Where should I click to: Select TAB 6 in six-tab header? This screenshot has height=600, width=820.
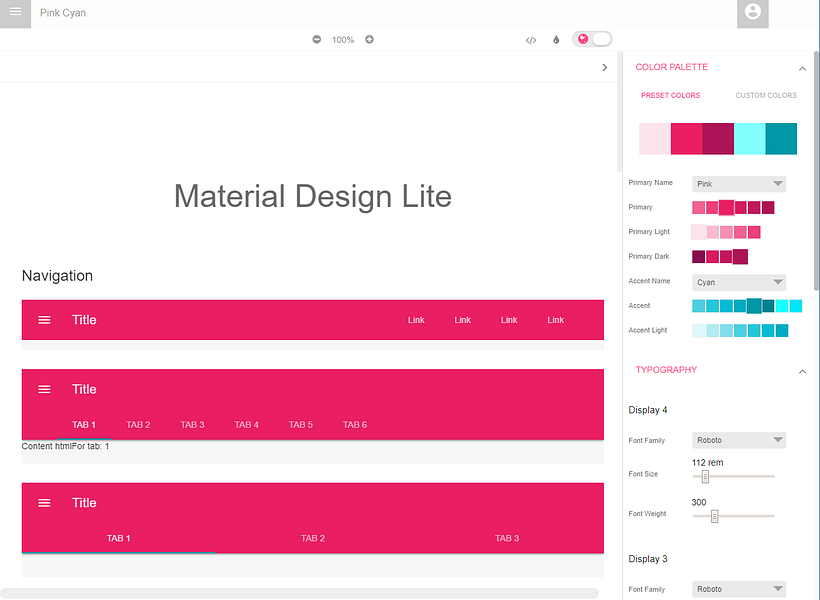click(355, 425)
